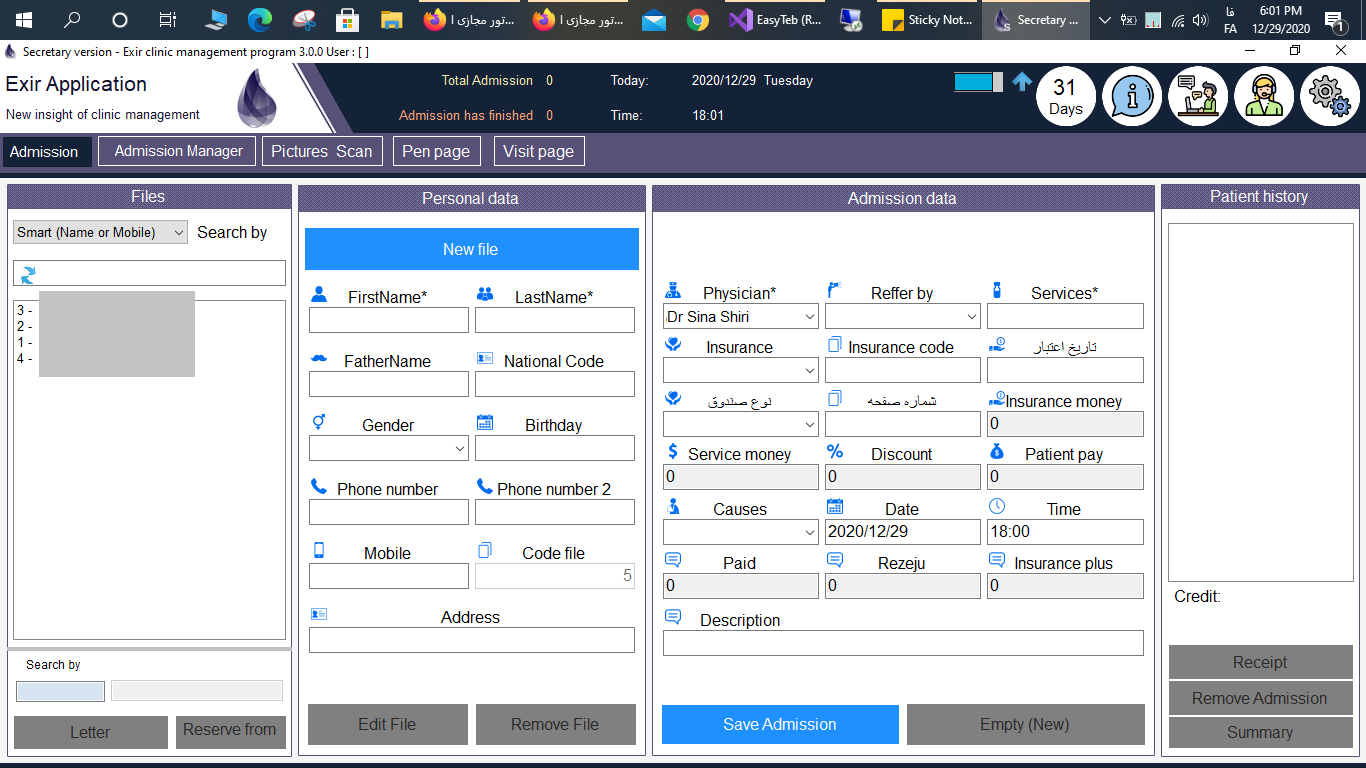The height and width of the screenshot is (768, 1366).
Task: Expand the Causes dropdown
Action: coord(741,532)
